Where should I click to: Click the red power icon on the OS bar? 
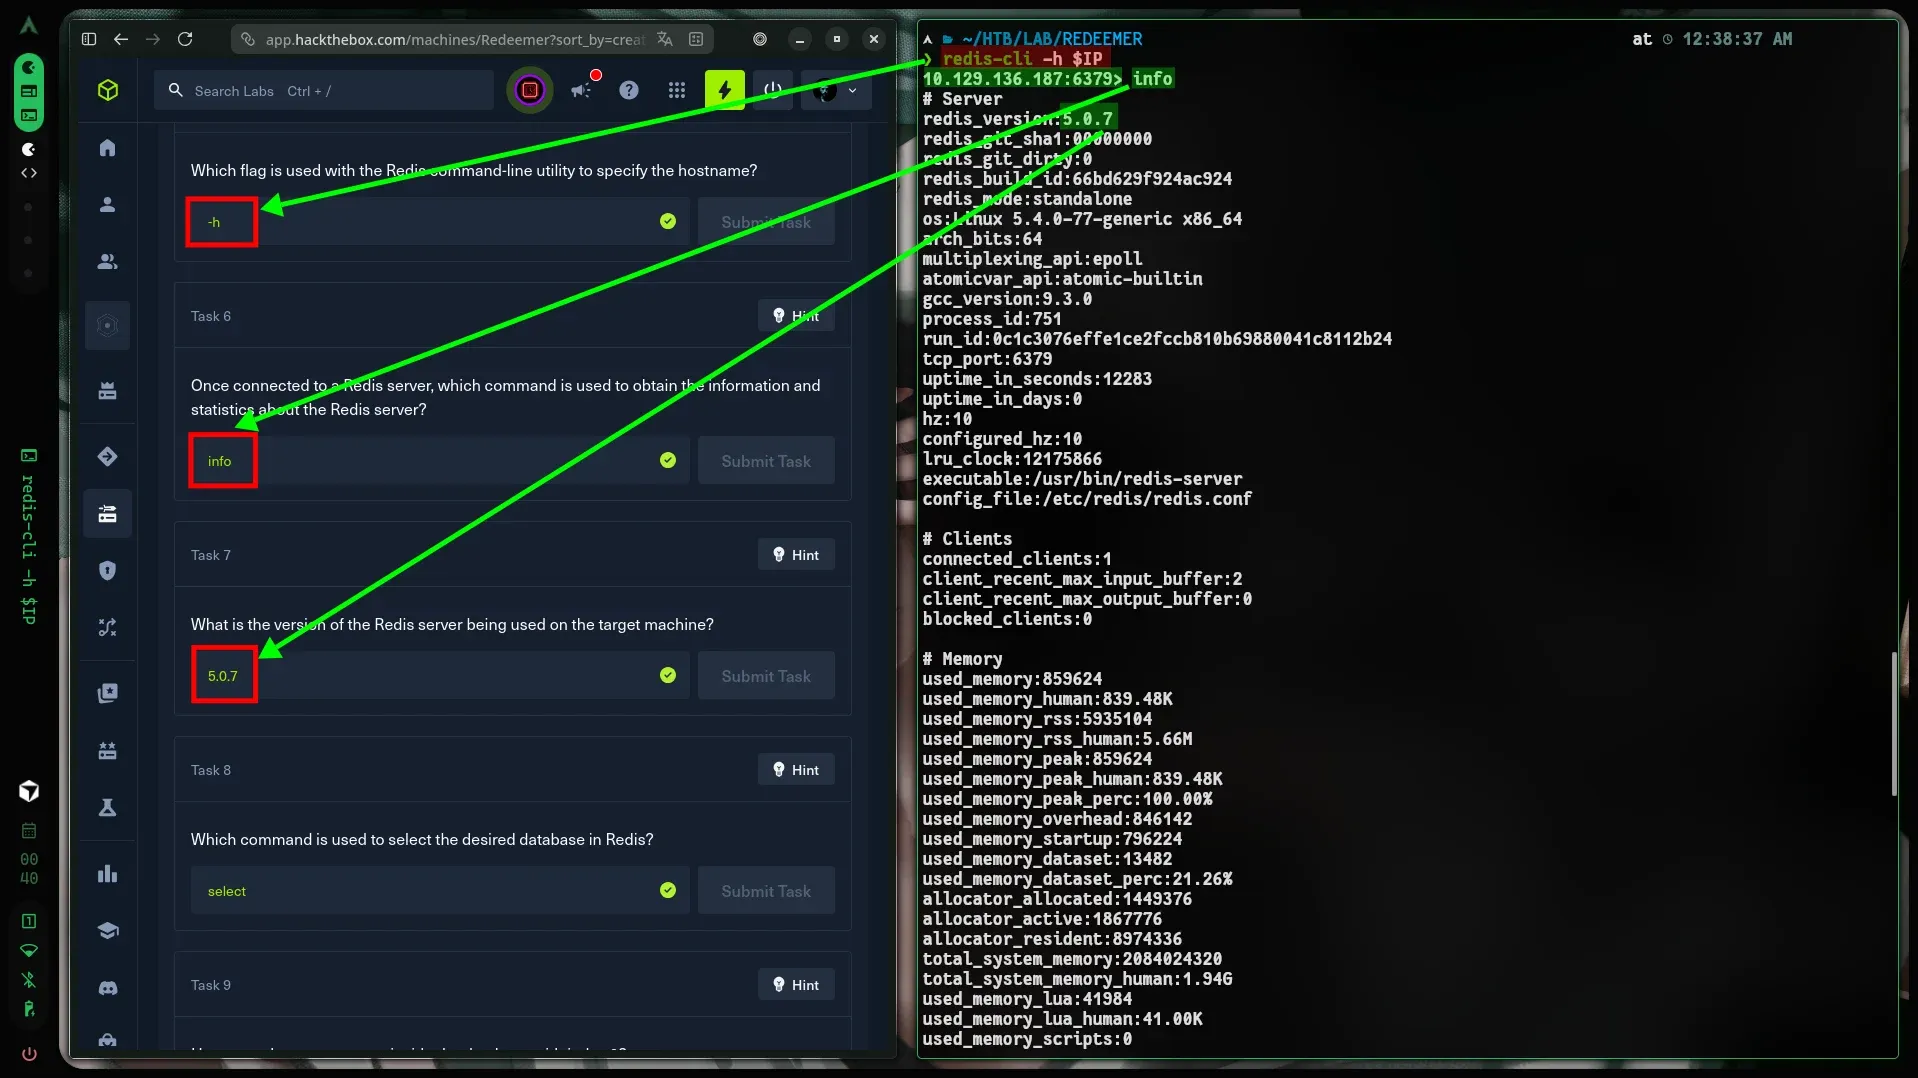pyautogui.click(x=29, y=1053)
